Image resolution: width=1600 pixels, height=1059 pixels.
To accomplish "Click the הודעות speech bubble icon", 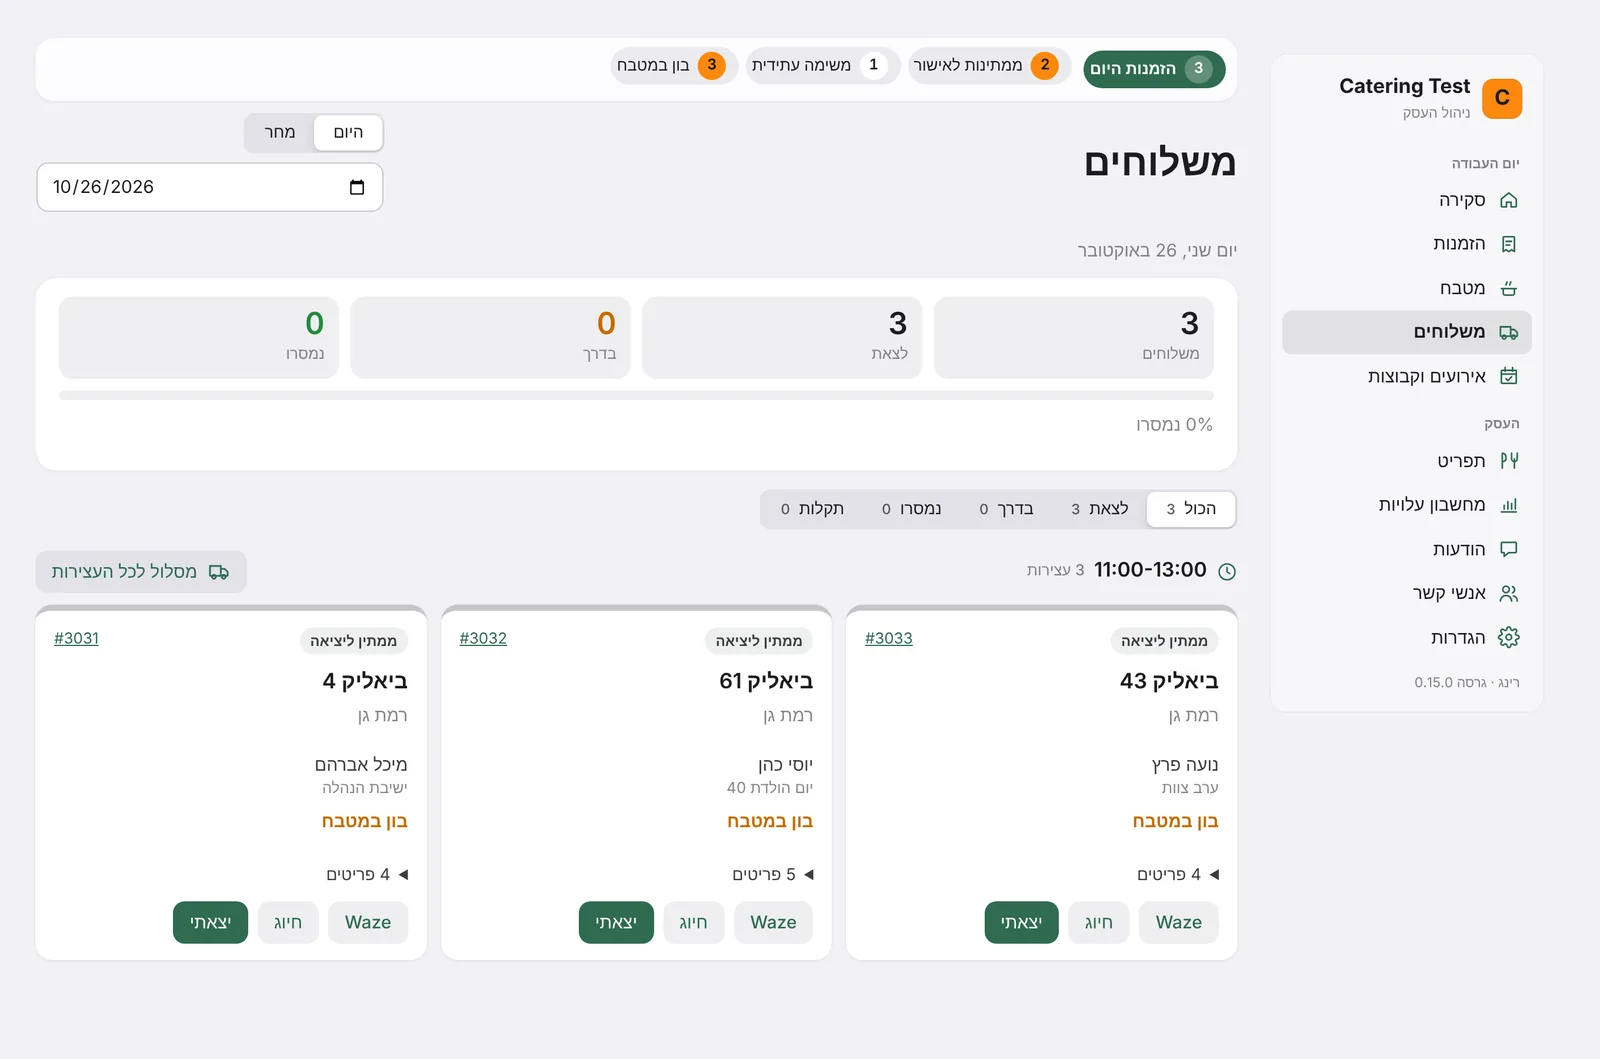I will click(1509, 549).
